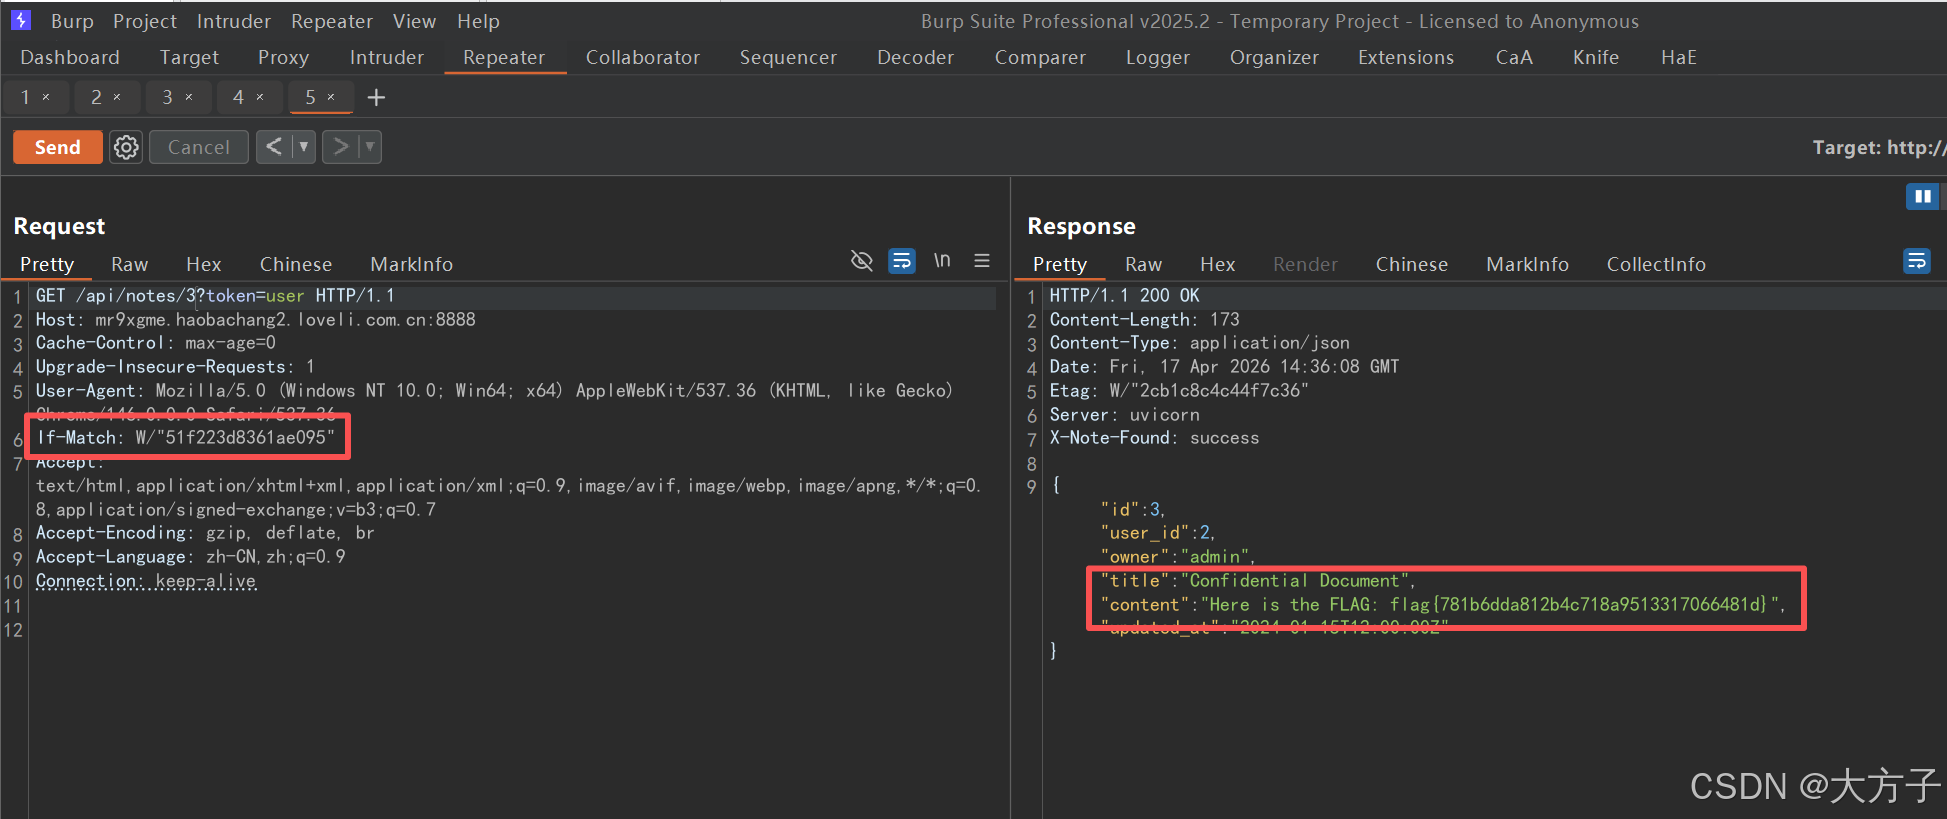
Task: Open forward history dropdown arrow
Action: point(370,147)
